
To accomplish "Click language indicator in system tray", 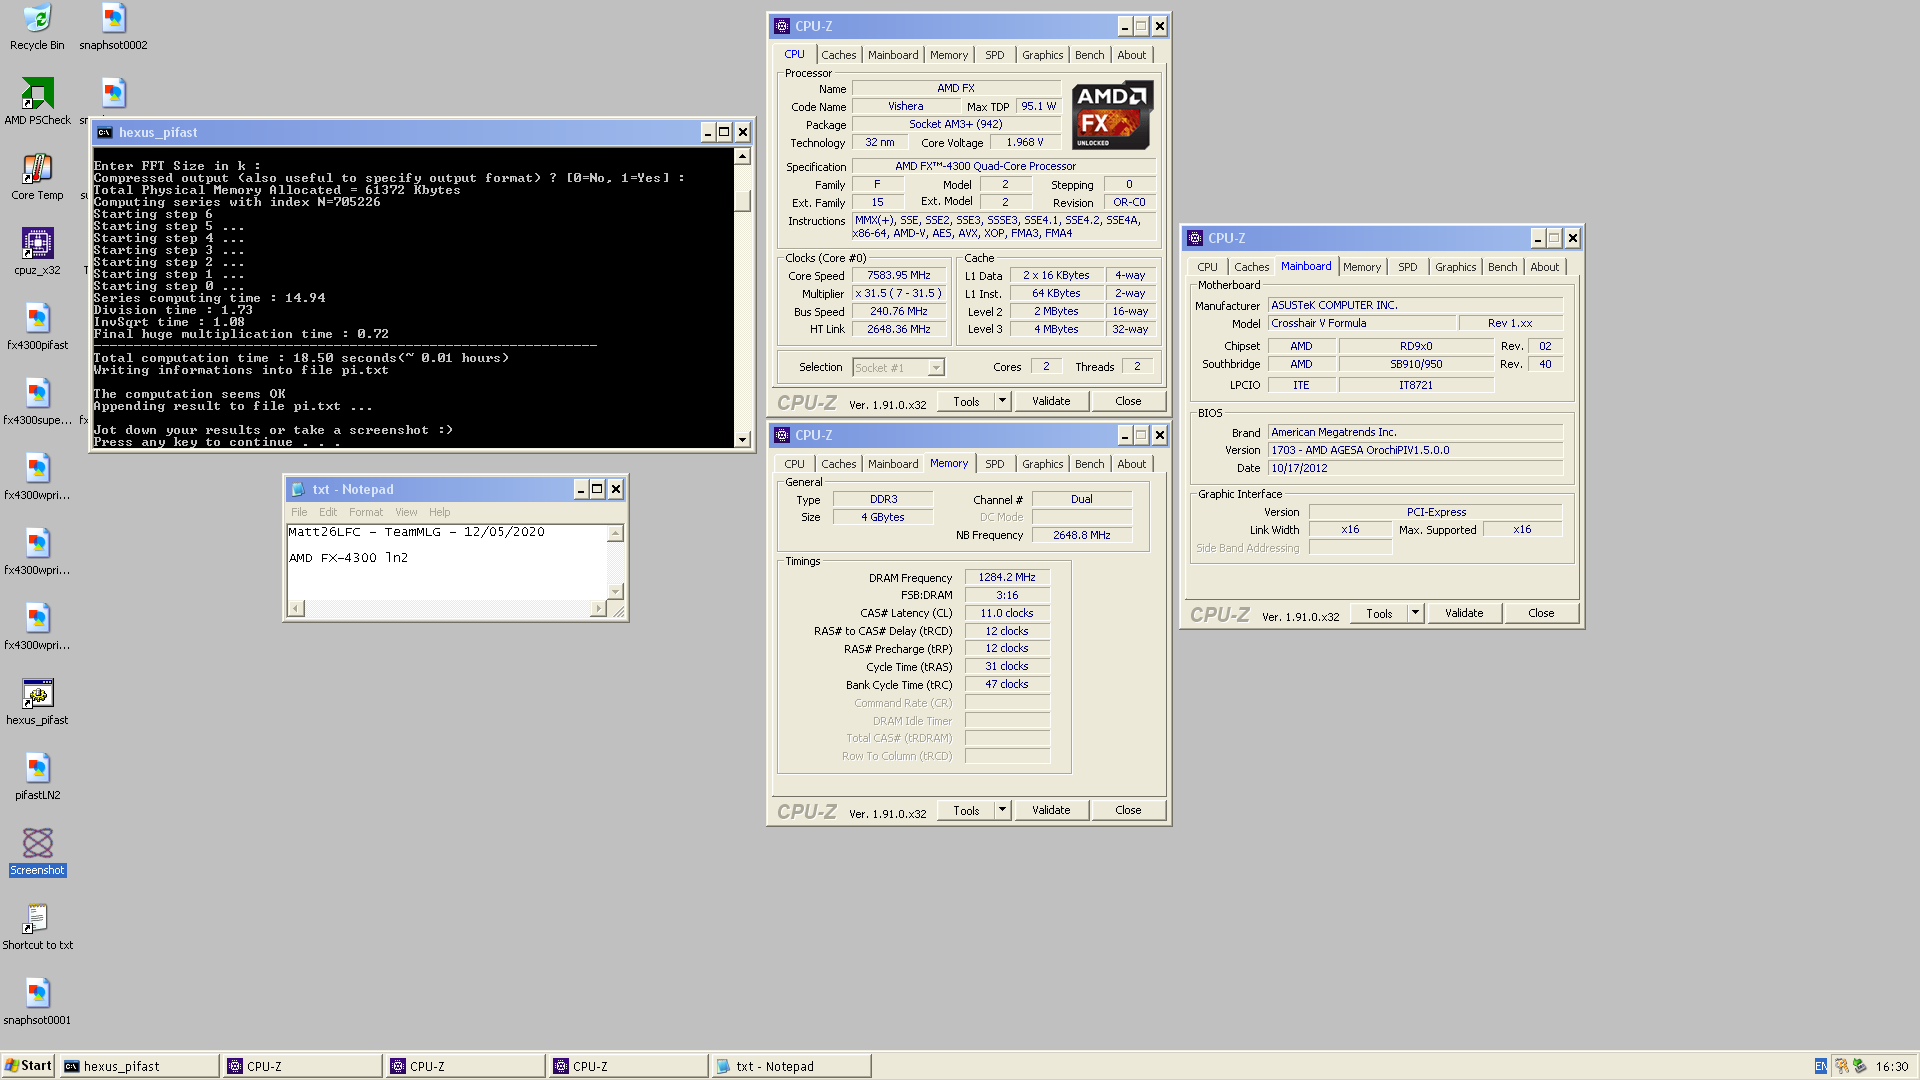I will [1820, 1066].
